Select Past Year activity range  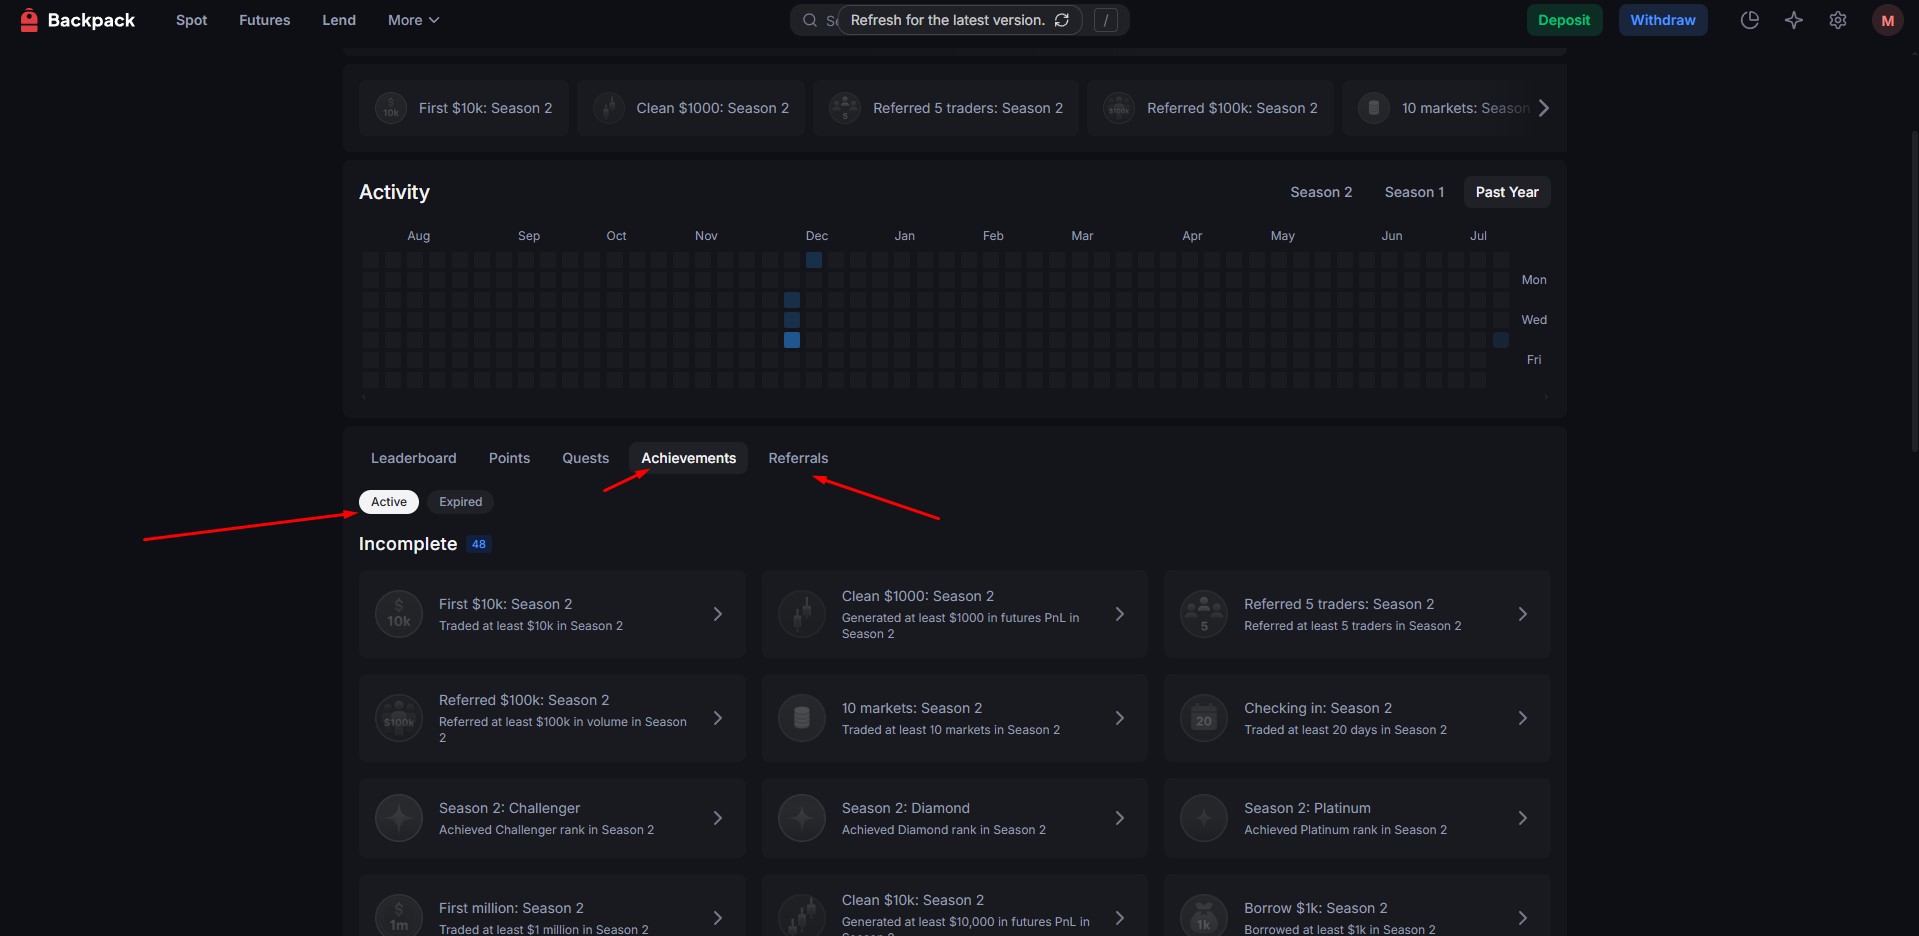coord(1506,192)
